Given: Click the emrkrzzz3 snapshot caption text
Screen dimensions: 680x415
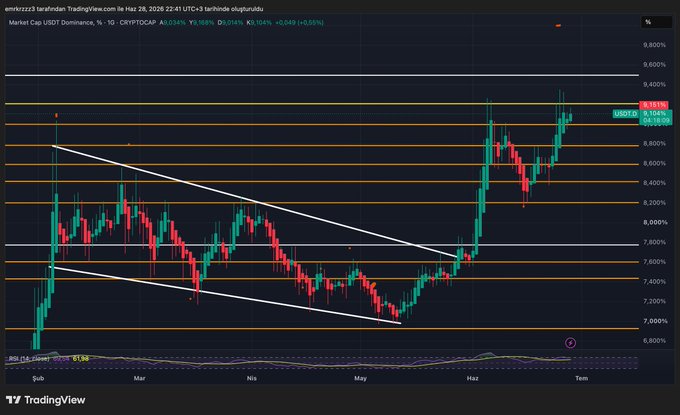Looking at the screenshot, I should click(134, 9).
